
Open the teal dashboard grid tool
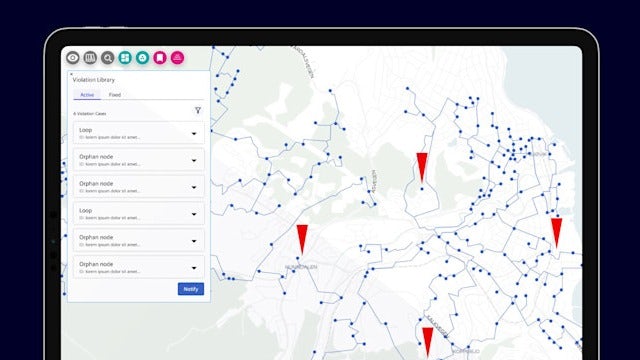(125, 58)
